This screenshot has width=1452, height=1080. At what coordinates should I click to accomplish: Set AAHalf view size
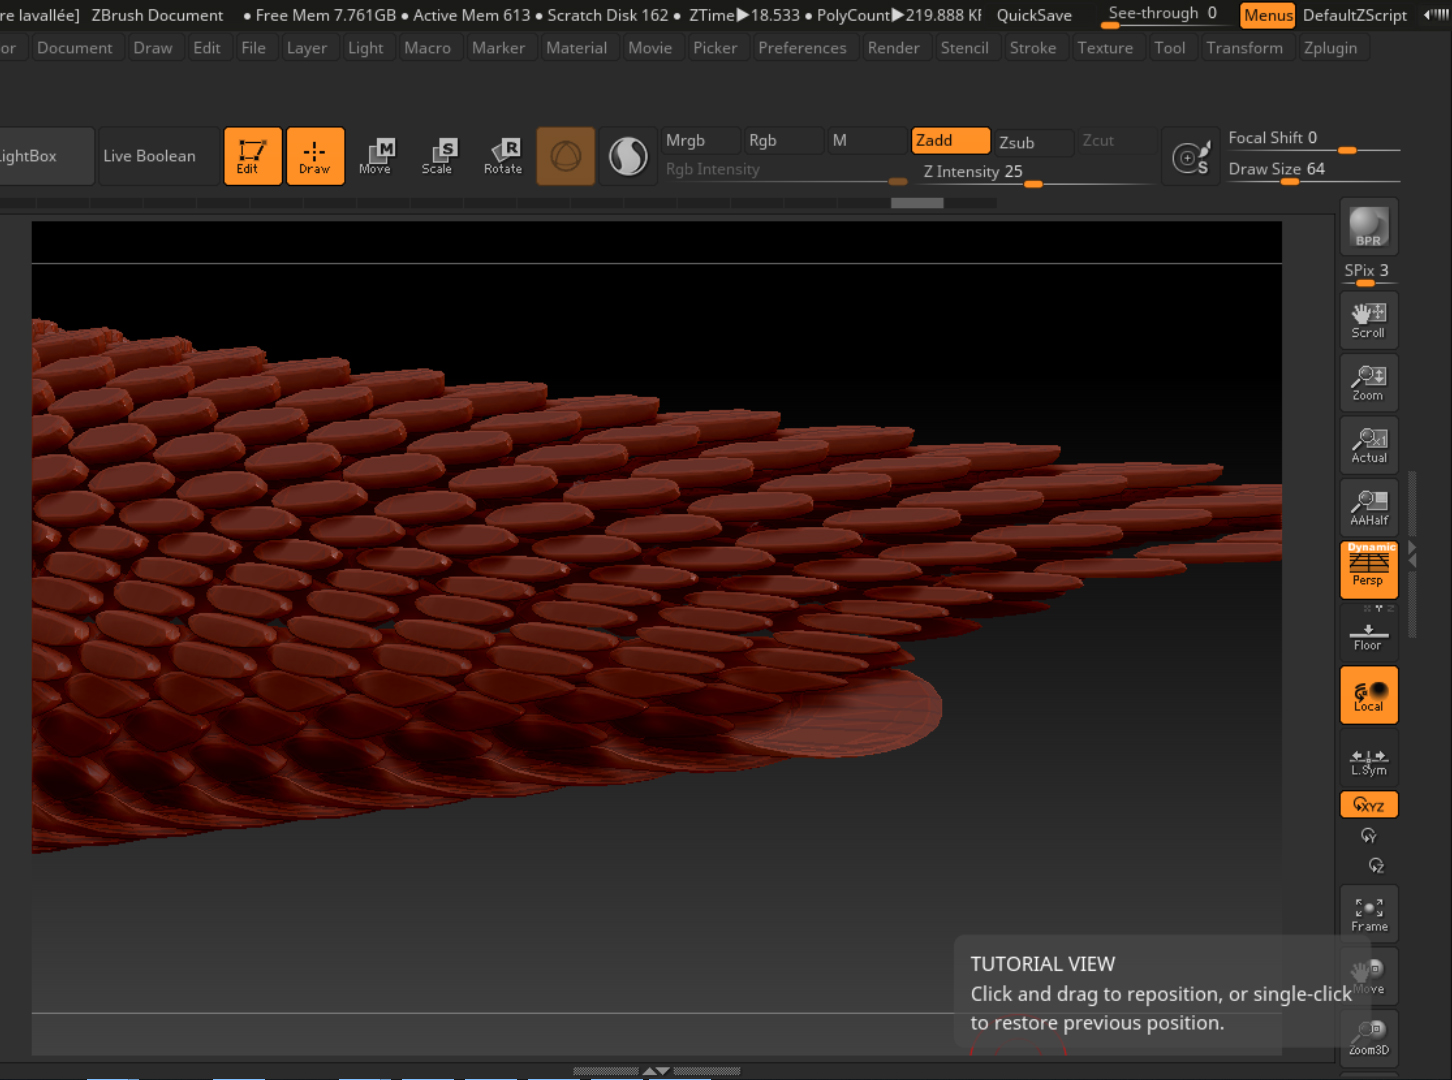(1369, 507)
